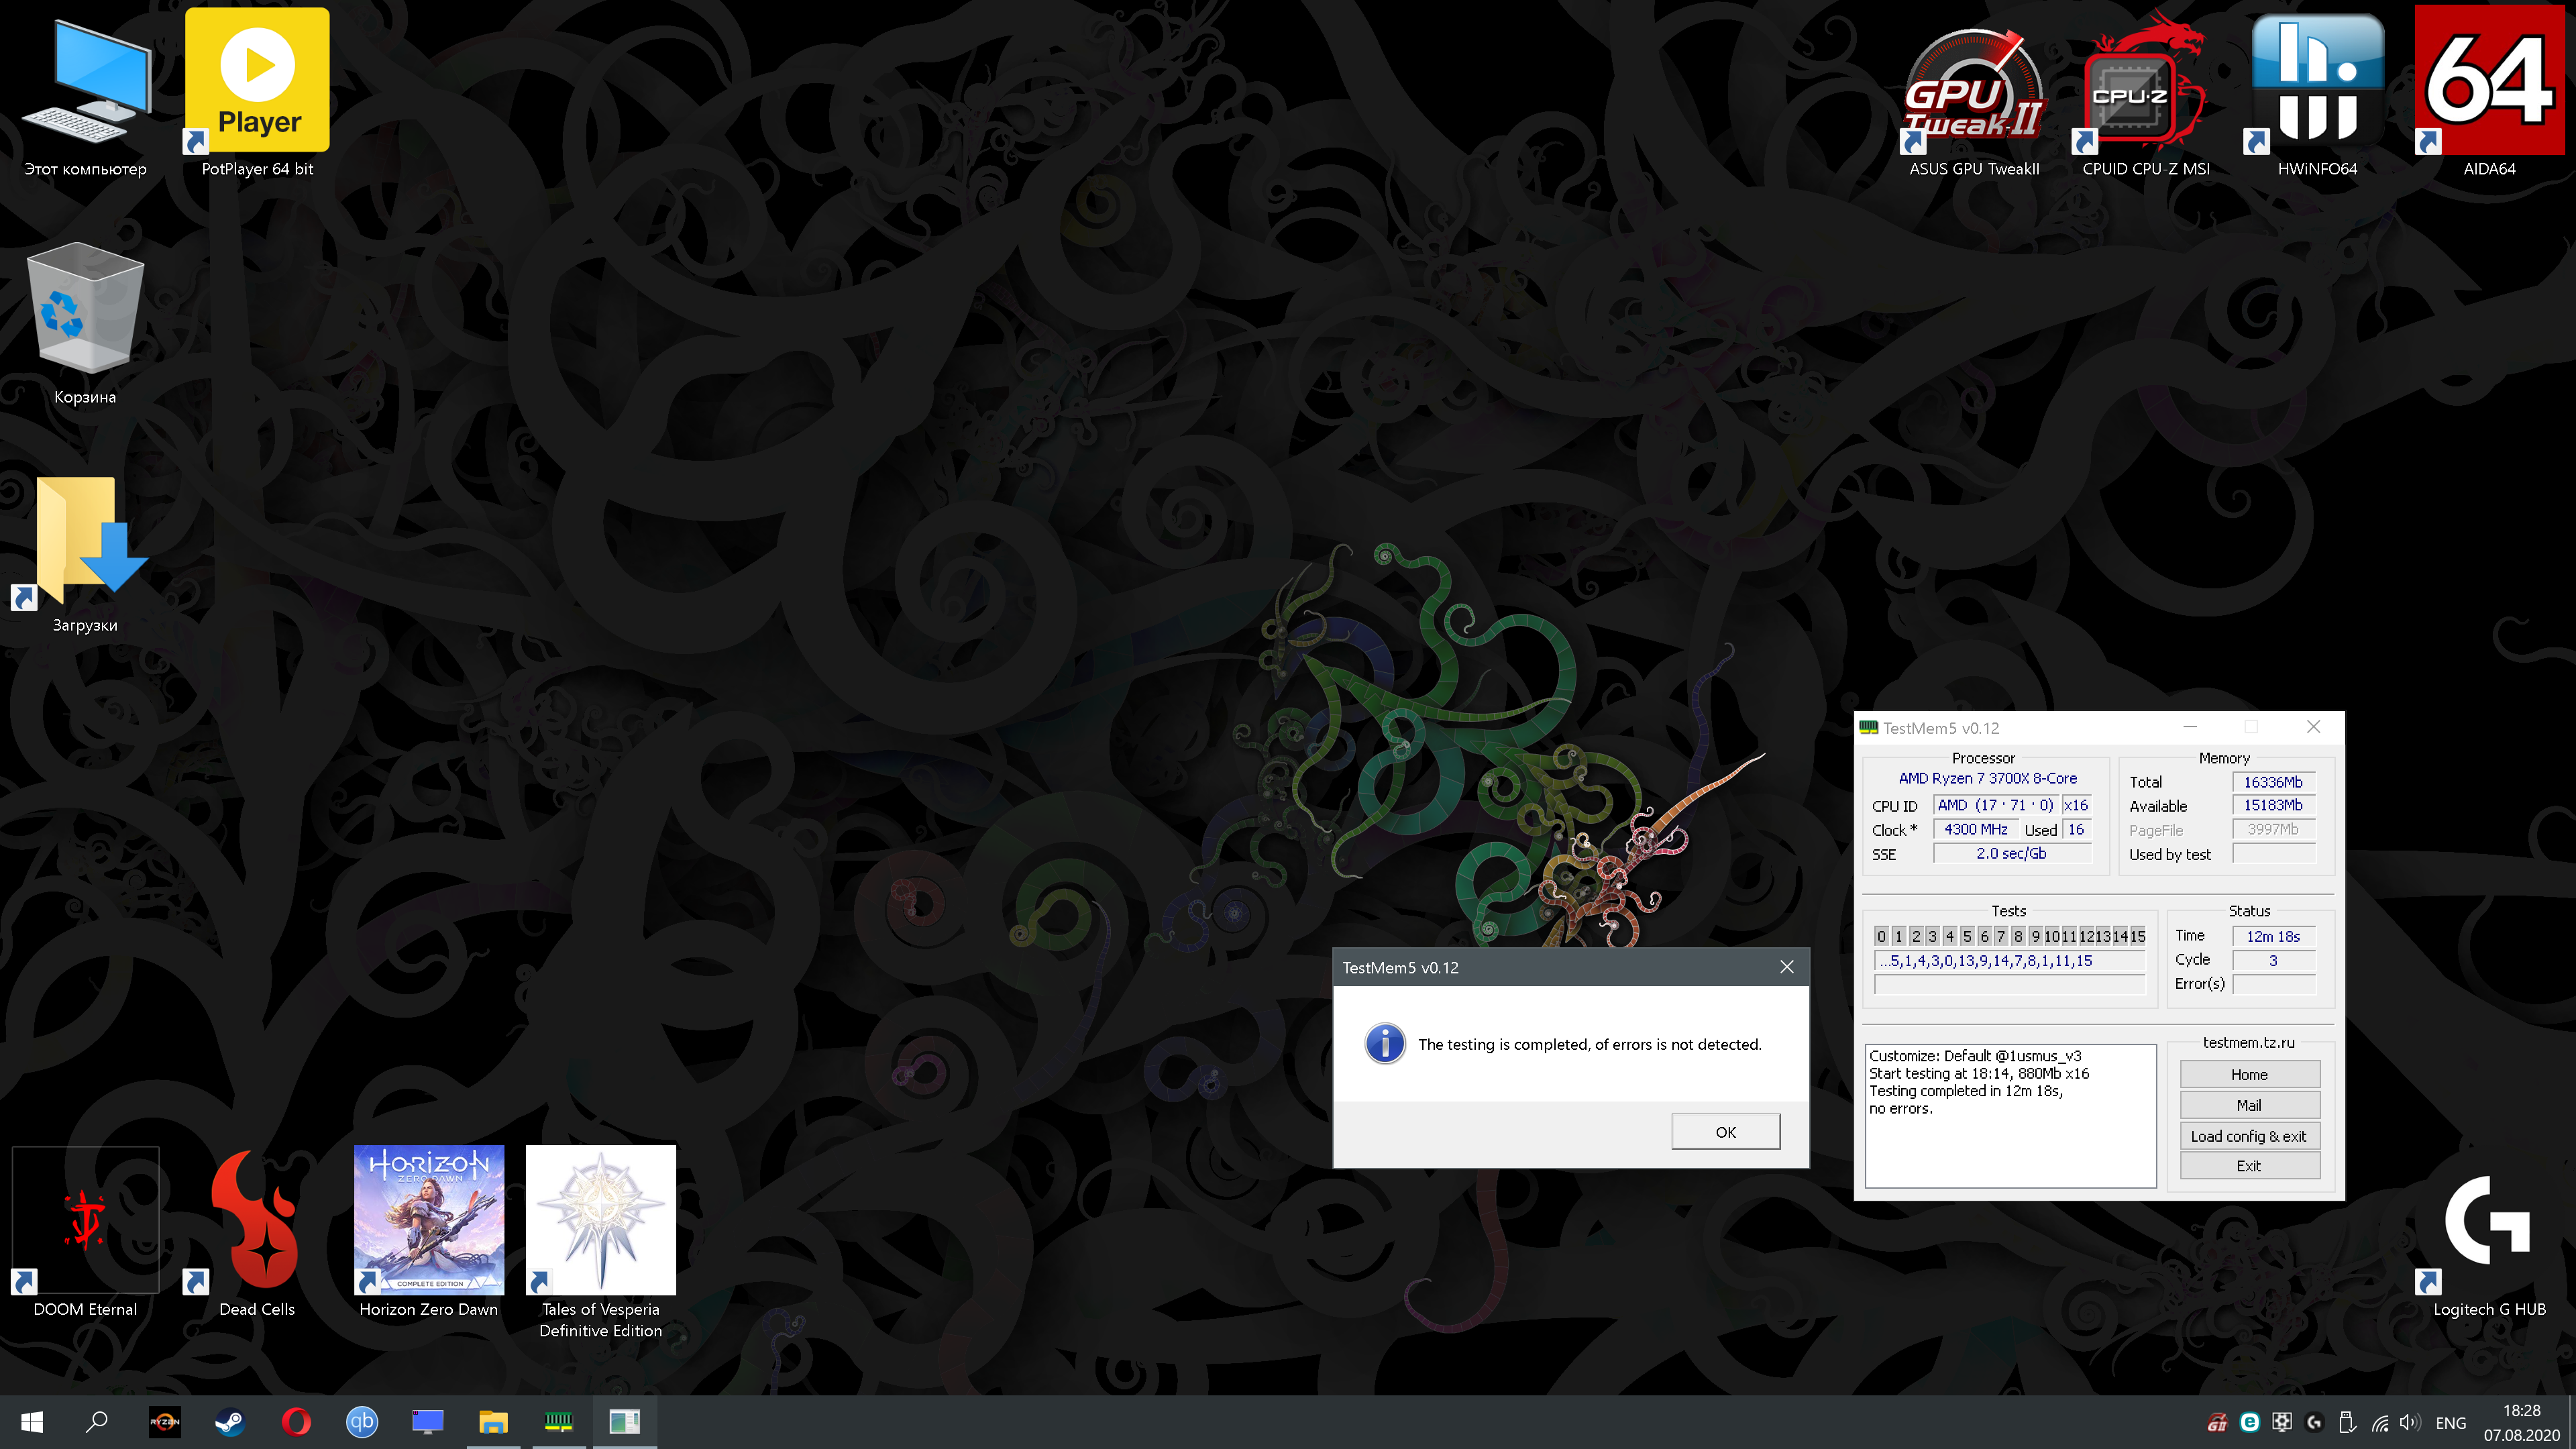Click the Steam icon in the taskbar
2576x1449 pixels.
pyautogui.click(x=230, y=1422)
